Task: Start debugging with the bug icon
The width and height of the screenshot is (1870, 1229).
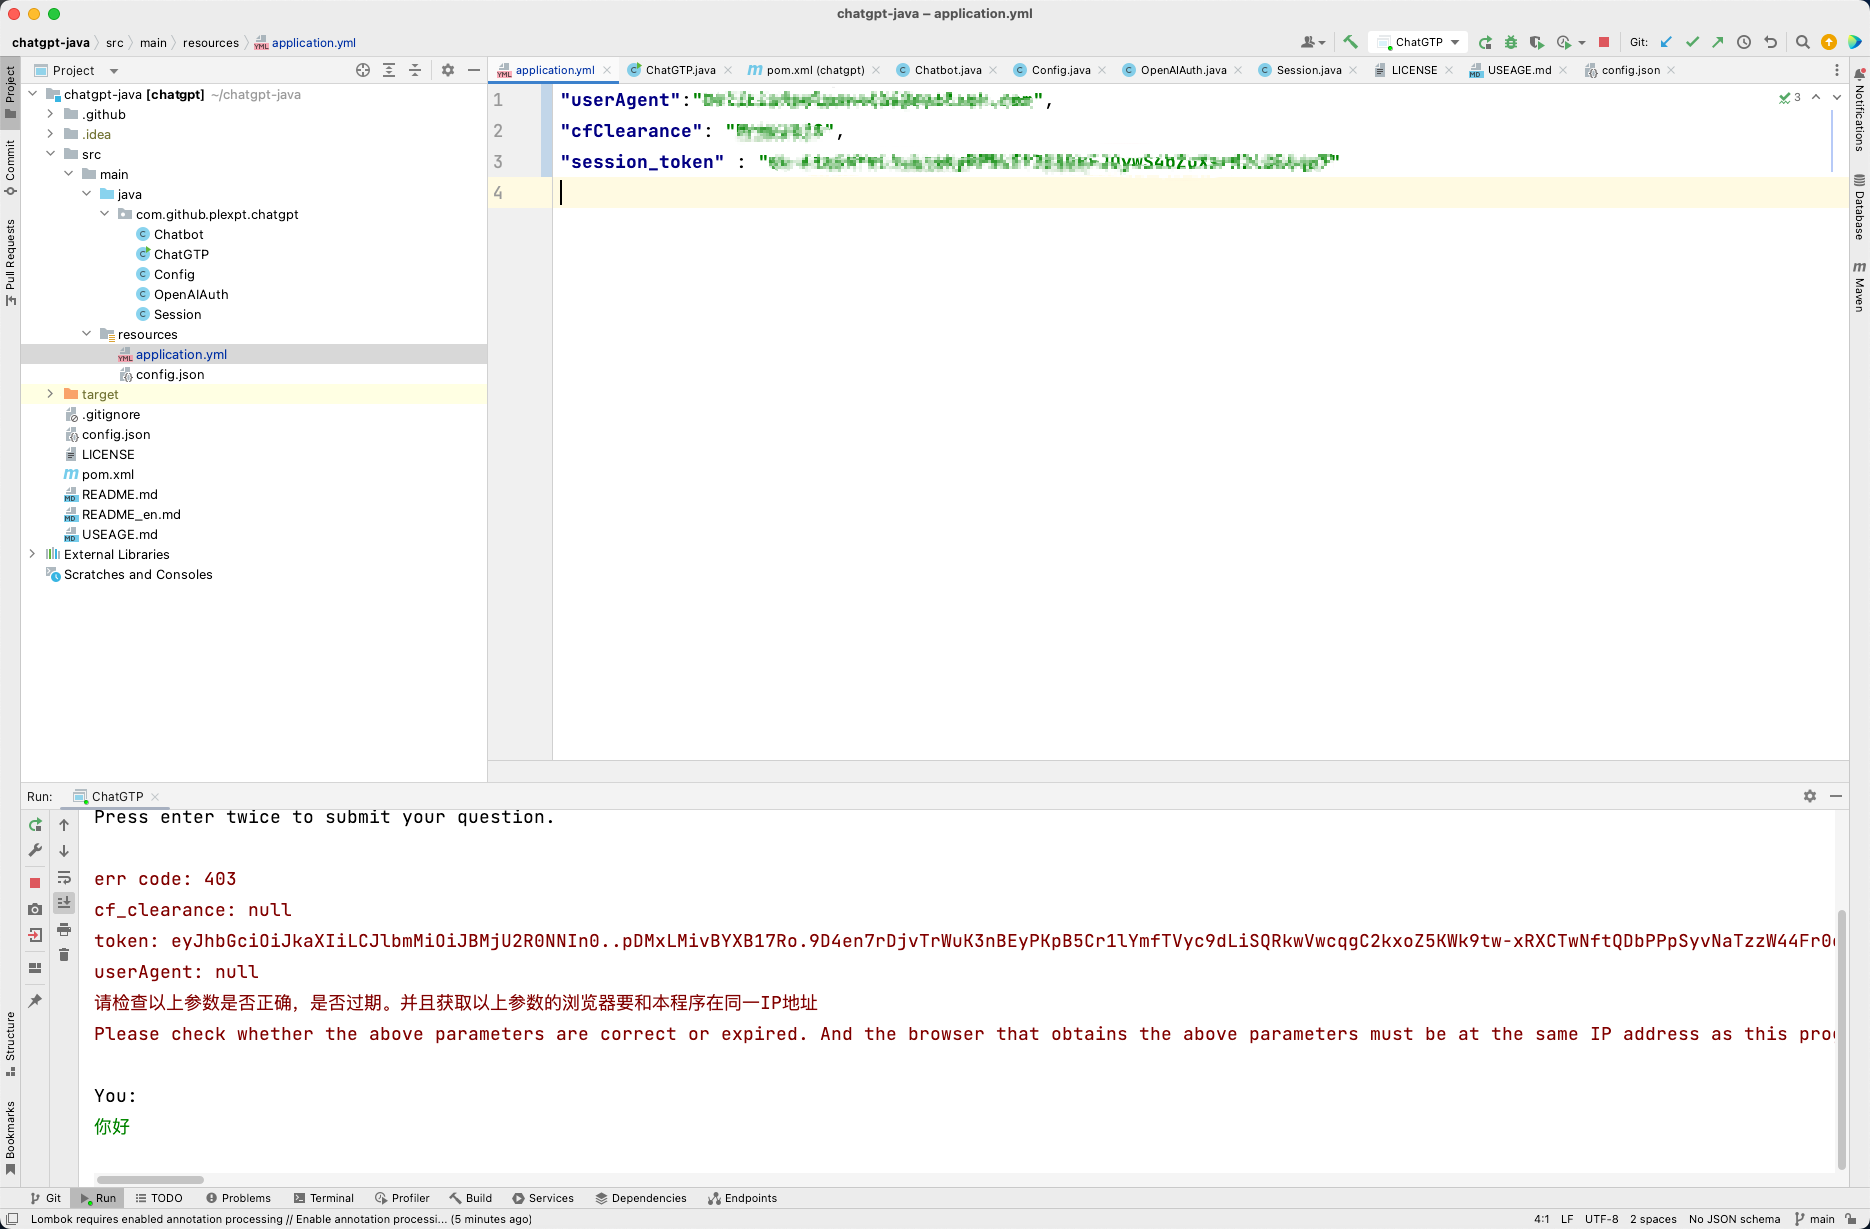Action: coord(1510,42)
